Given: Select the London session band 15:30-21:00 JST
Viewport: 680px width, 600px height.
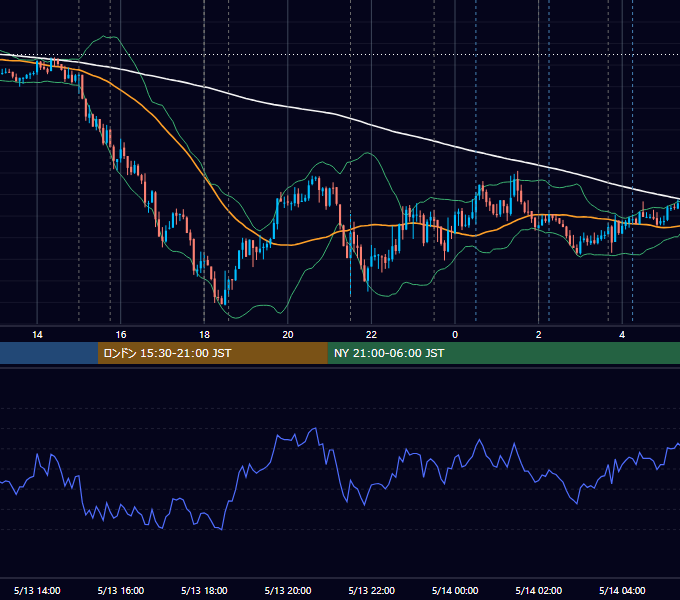Looking at the screenshot, I should (212, 353).
